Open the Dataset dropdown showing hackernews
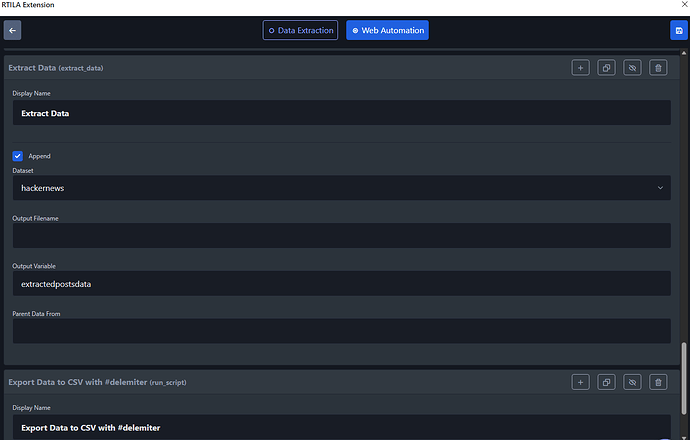This screenshot has height=440, width=690. [x=341, y=188]
